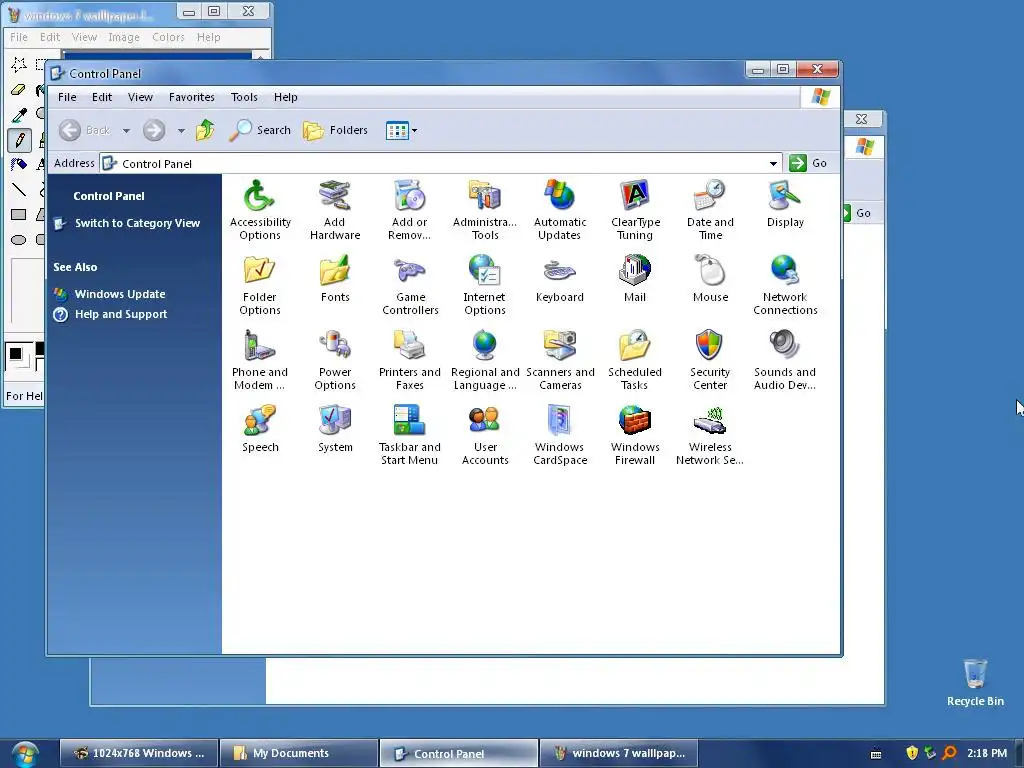Select the Ellipse tool in Paint
Image resolution: width=1024 pixels, height=768 pixels.
tap(19, 240)
